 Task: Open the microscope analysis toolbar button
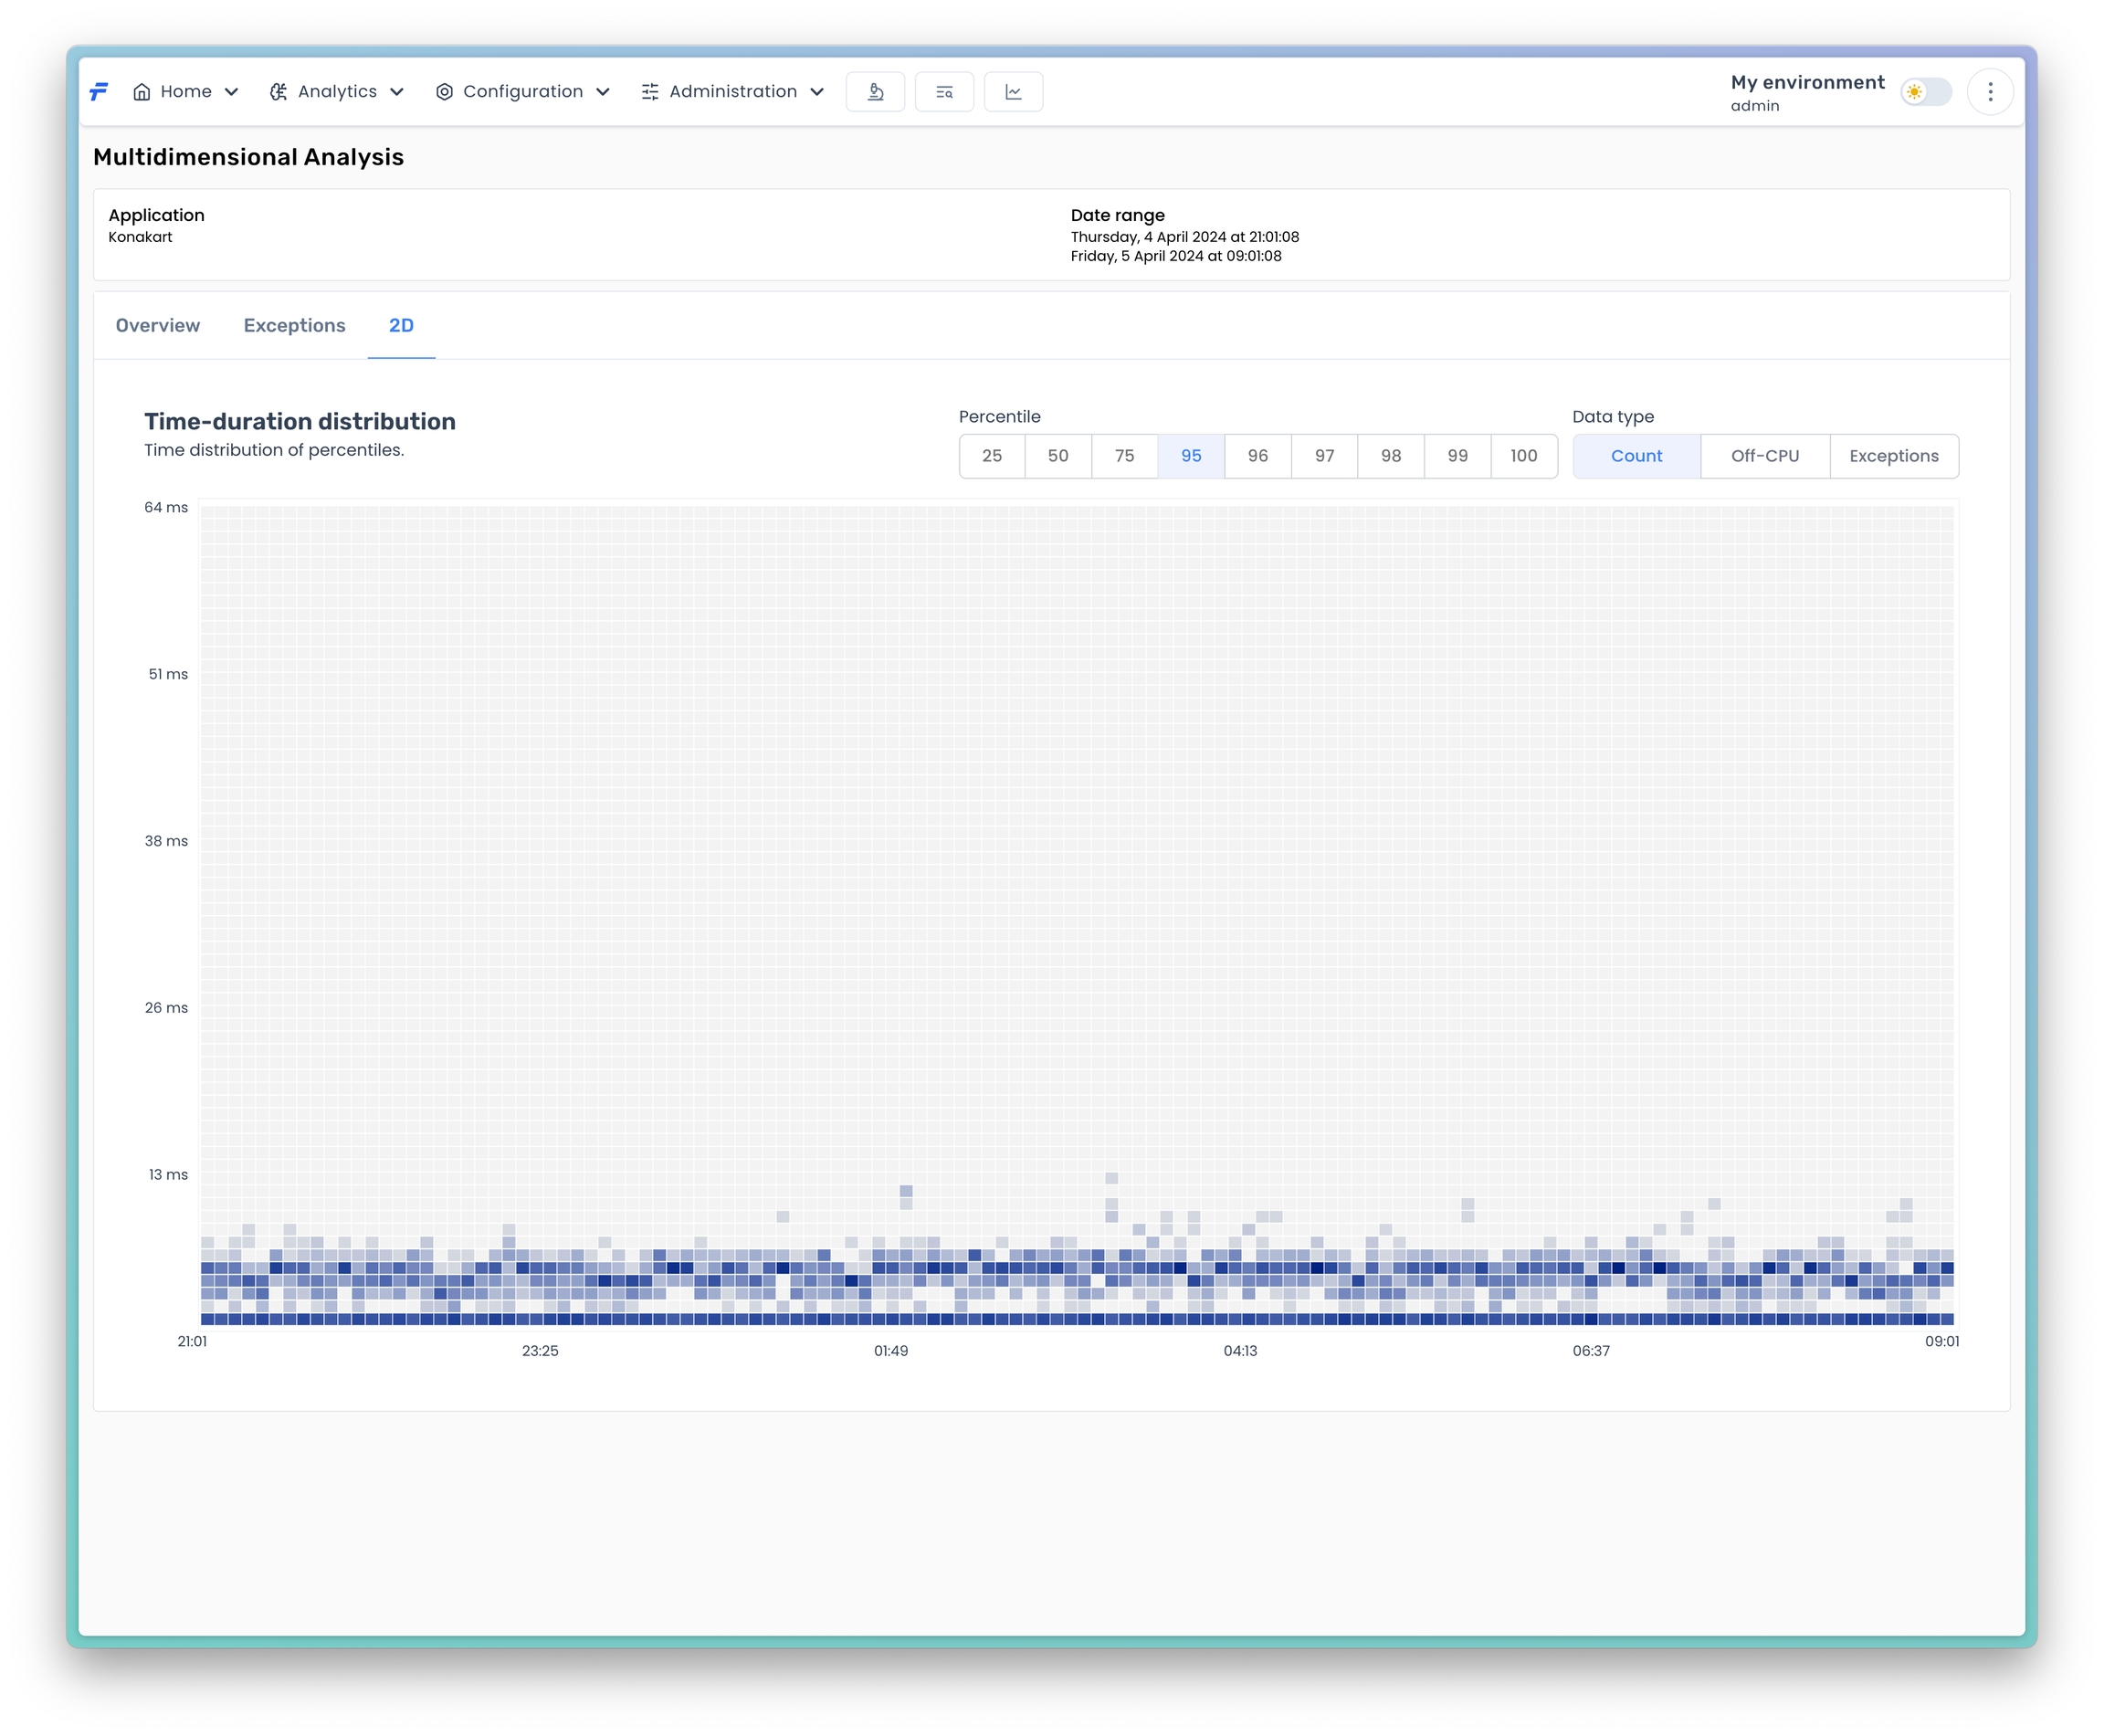875,92
